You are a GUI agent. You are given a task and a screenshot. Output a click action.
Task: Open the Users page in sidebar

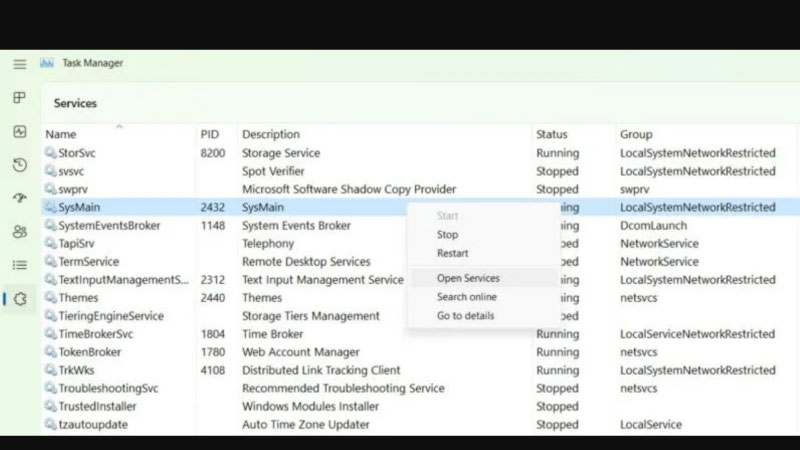[x=19, y=232]
